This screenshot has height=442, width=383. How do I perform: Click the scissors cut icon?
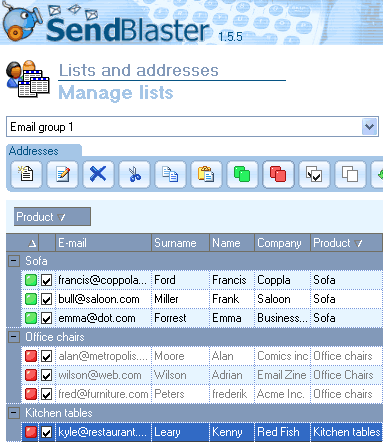click(134, 174)
